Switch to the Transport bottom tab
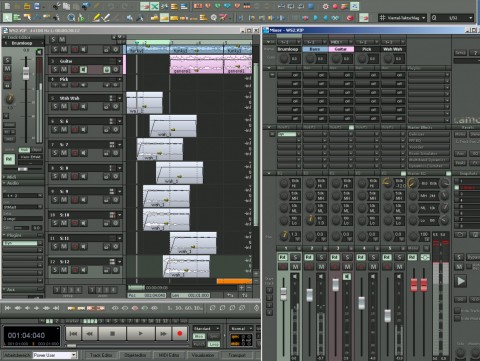This screenshot has width=480, height=361. 237,355
